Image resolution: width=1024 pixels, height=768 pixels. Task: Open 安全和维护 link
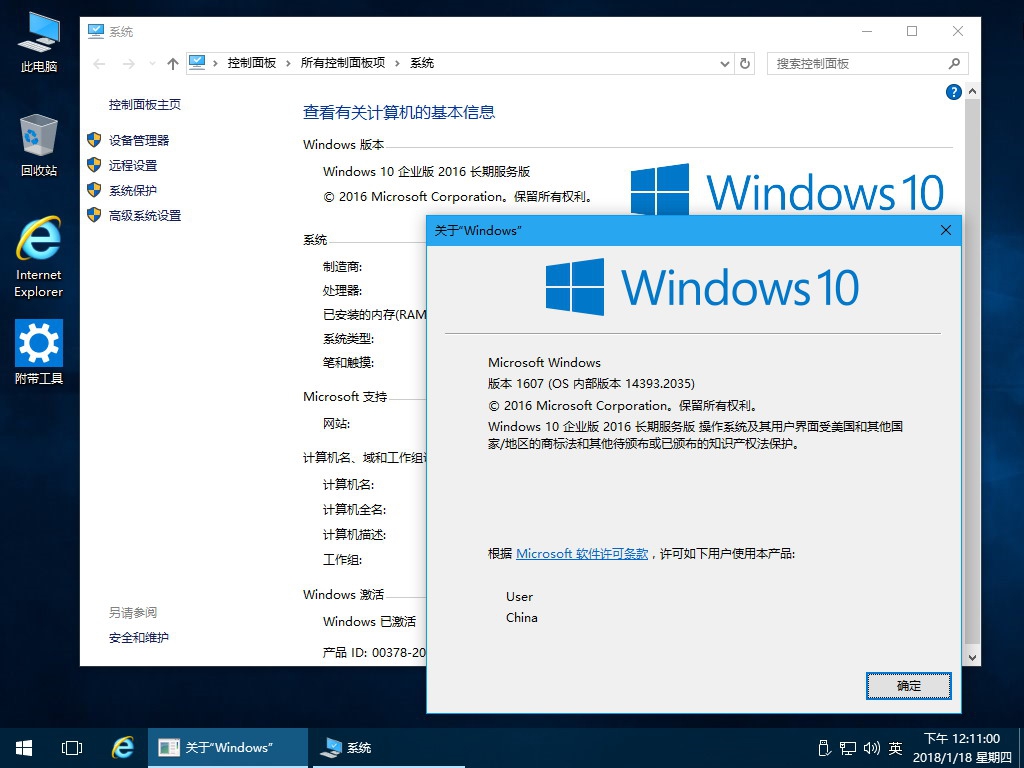pyautogui.click(x=139, y=637)
